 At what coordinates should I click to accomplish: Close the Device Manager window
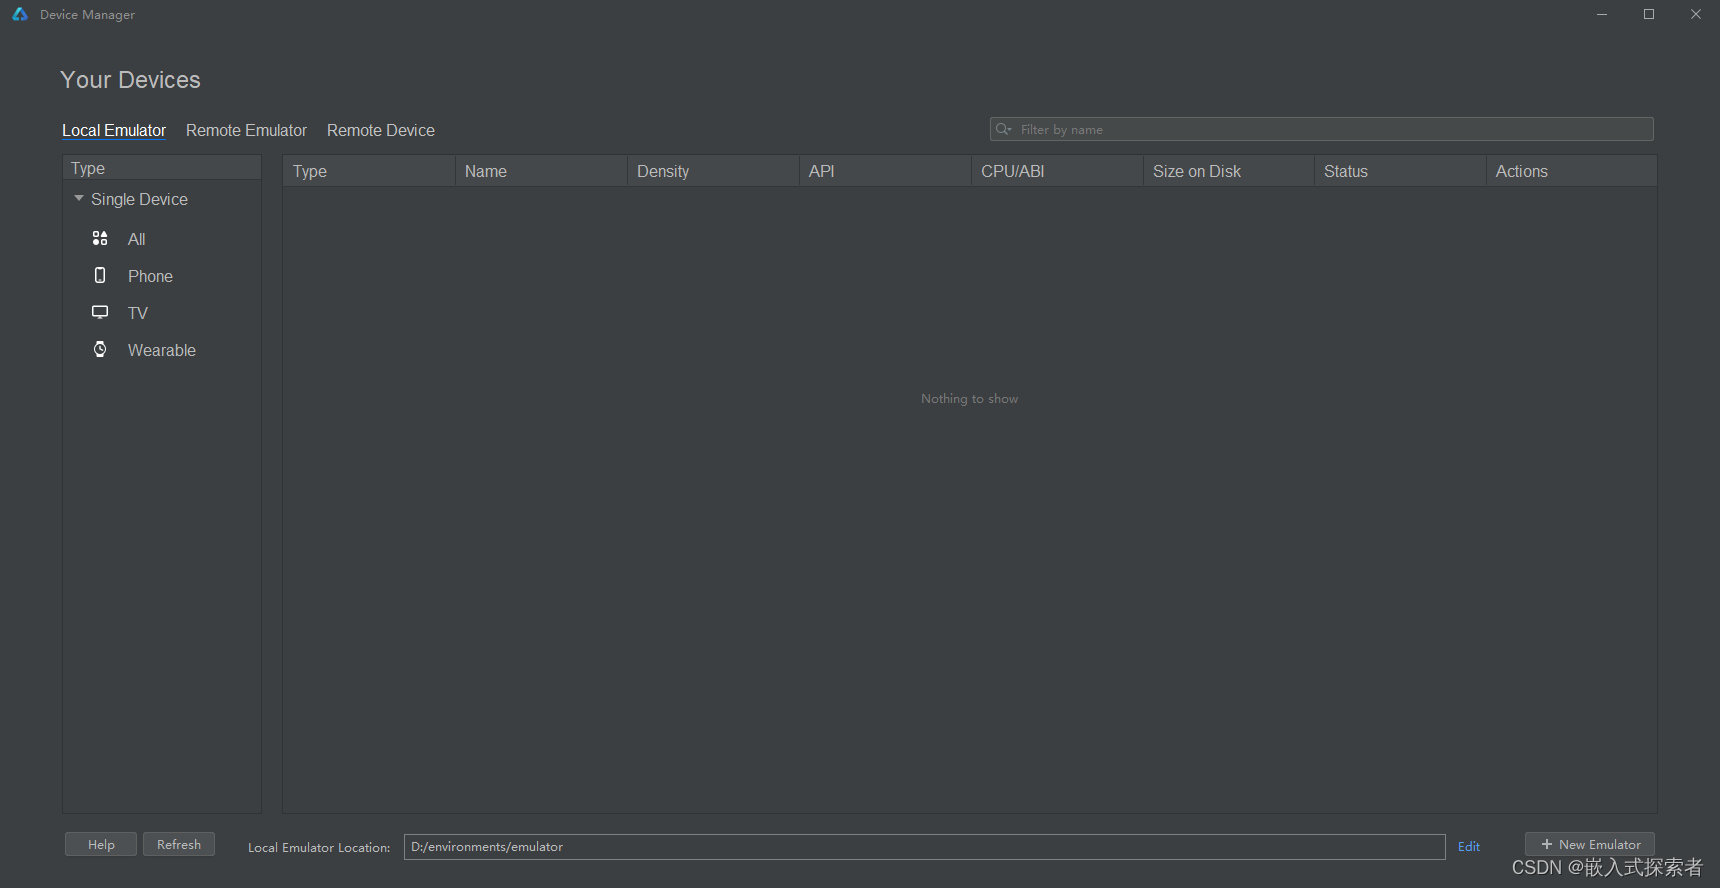[1696, 14]
